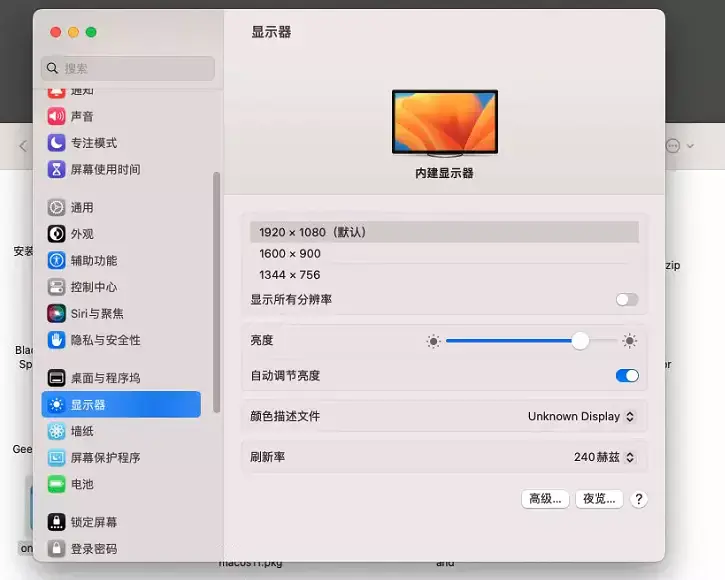Open the 锁定屏幕 lock icon
This screenshot has width=725, height=580.
pos(56,522)
